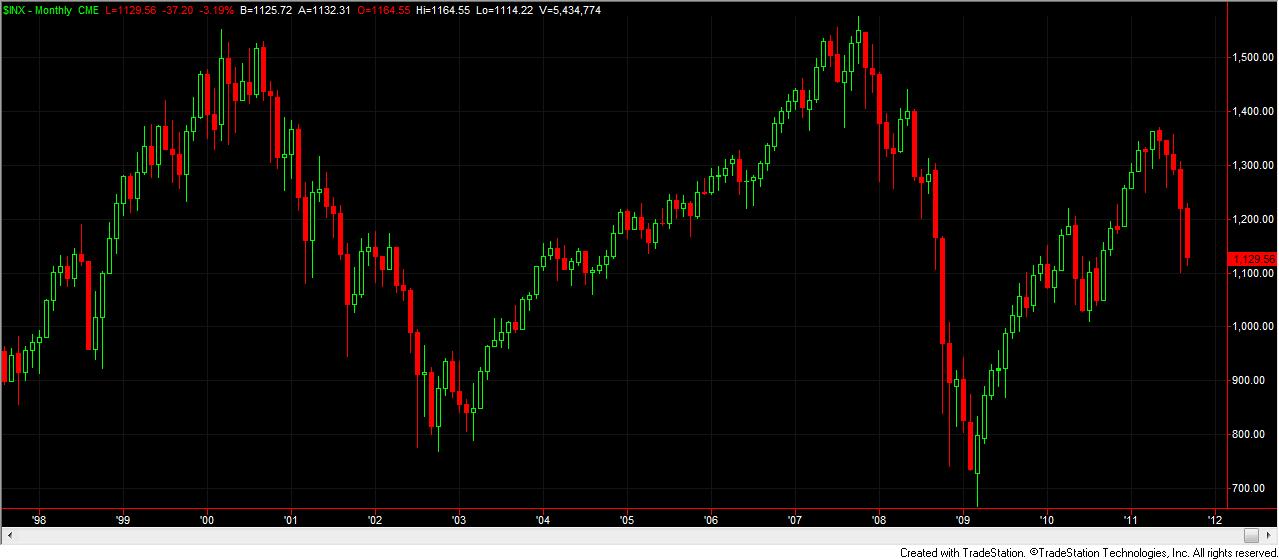Image resolution: width=1279 pixels, height=559 pixels.
Task: Click the 1,200.00 price axis label
Action: (1254, 219)
